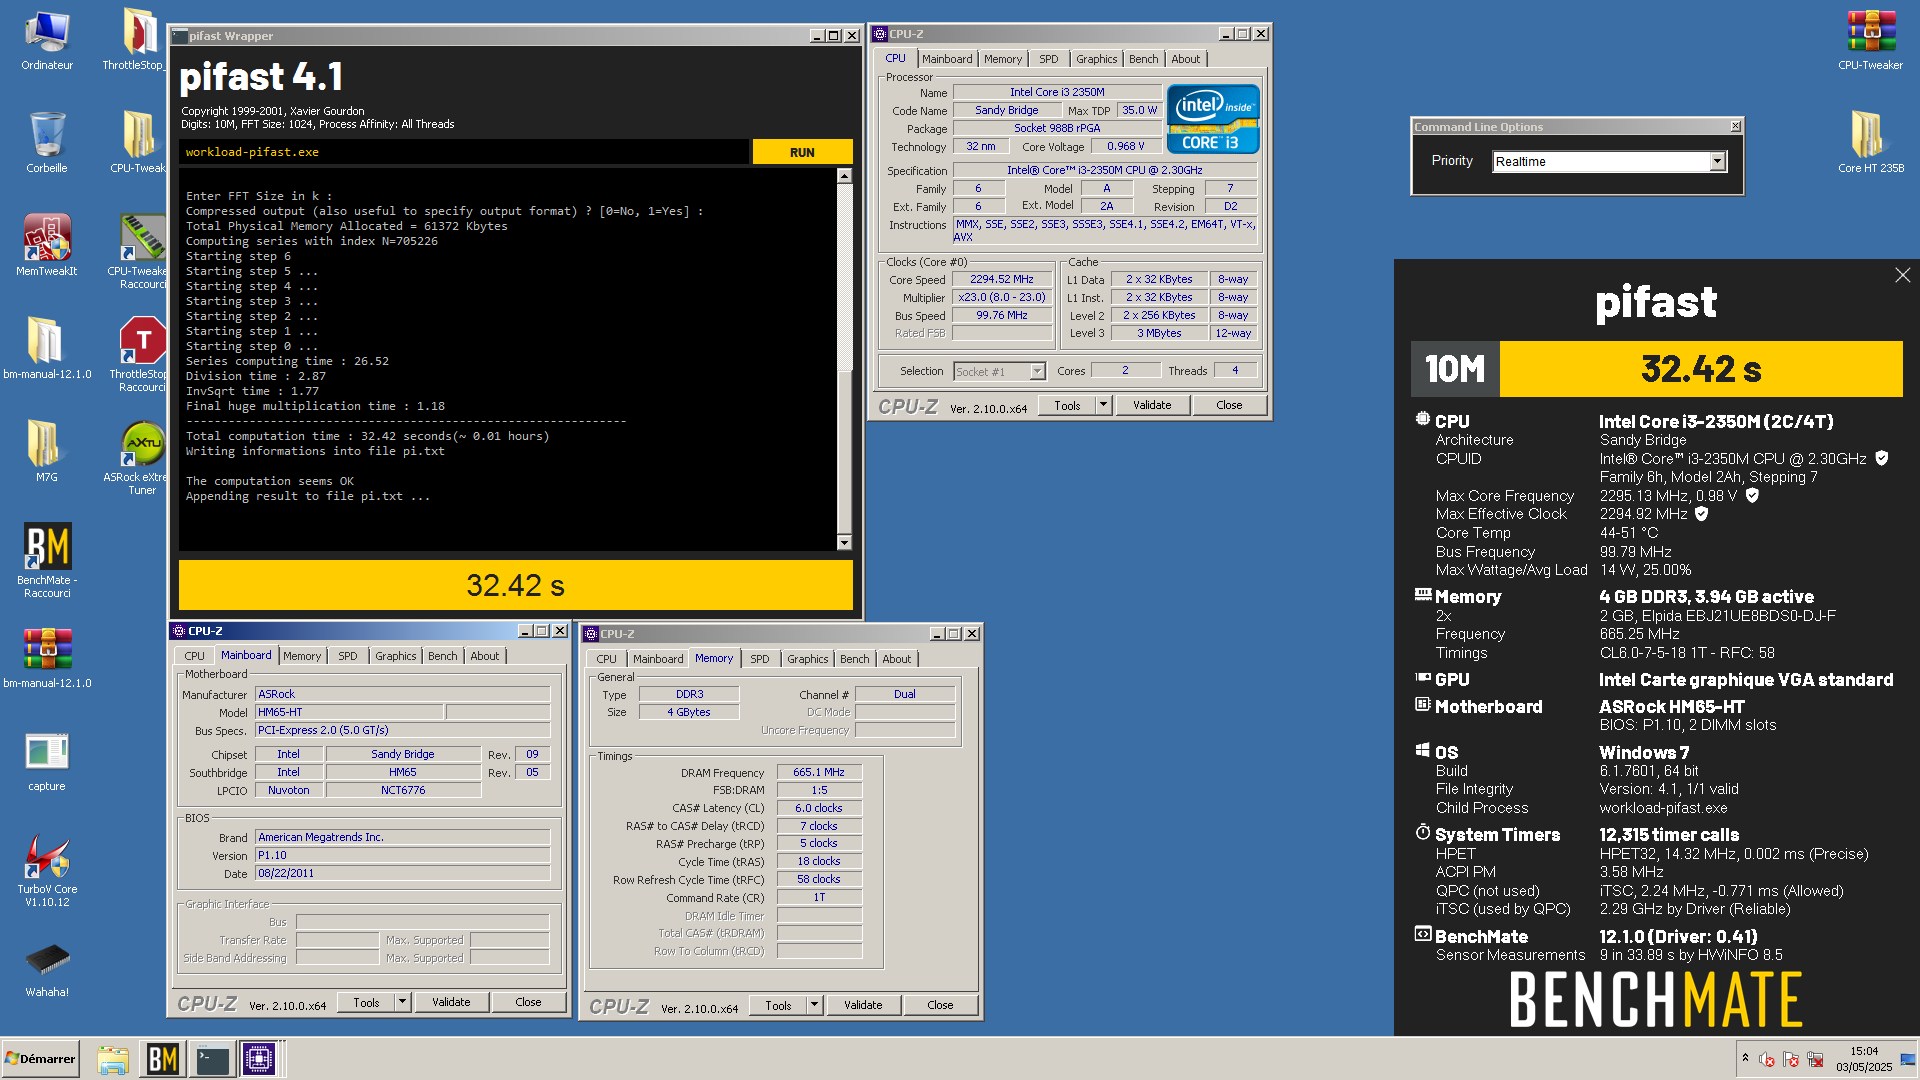This screenshot has width=1920, height=1080.
Task: Click the Bus Speed 99.76 MHz value
Action: [1002, 316]
